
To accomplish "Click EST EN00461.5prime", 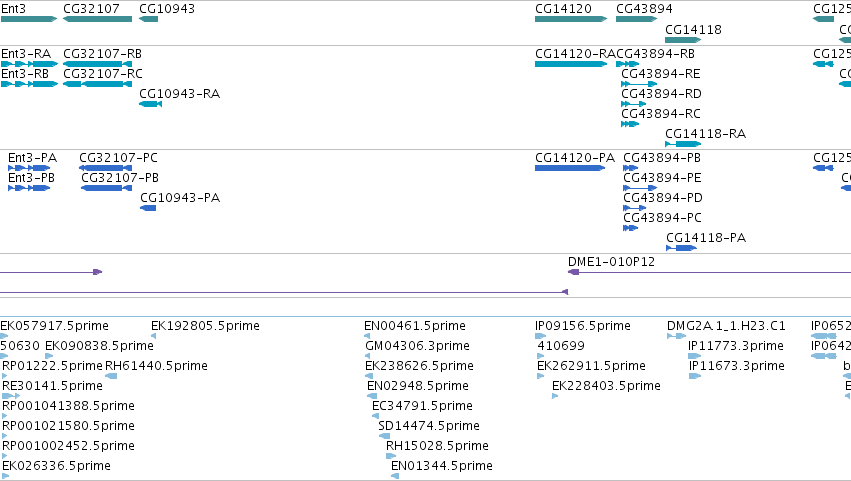I will pos(367,336).
